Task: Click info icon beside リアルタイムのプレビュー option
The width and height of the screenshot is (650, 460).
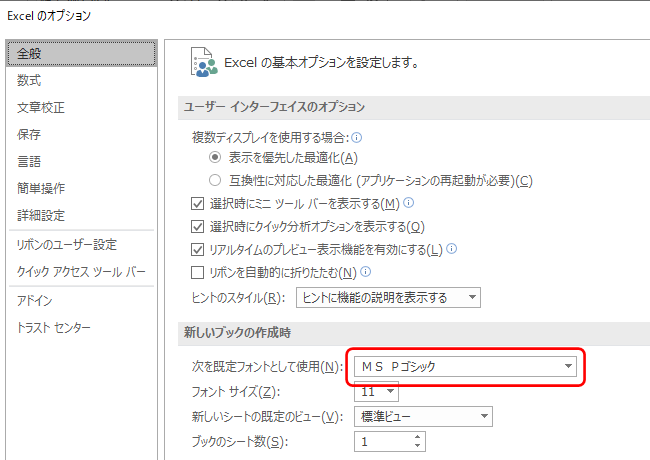Action: tap(451, 248)
